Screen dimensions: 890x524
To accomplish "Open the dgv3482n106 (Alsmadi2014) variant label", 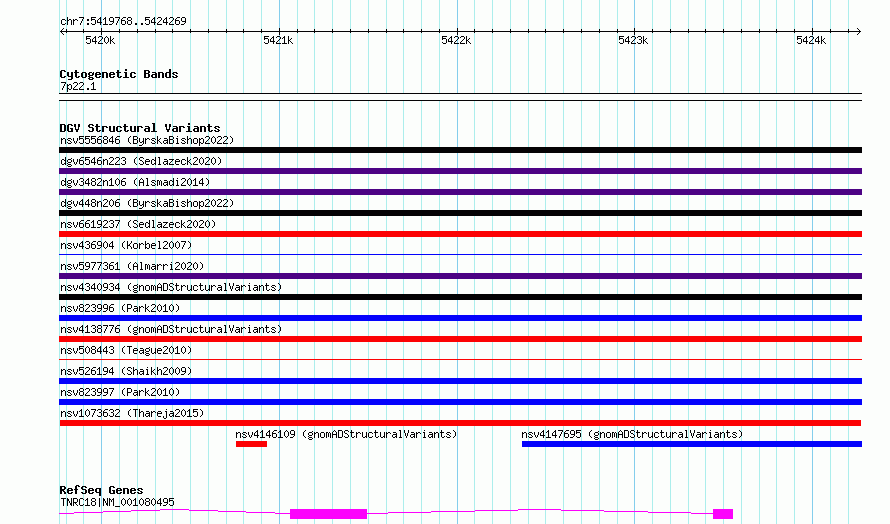I will (x=135, y=182).
